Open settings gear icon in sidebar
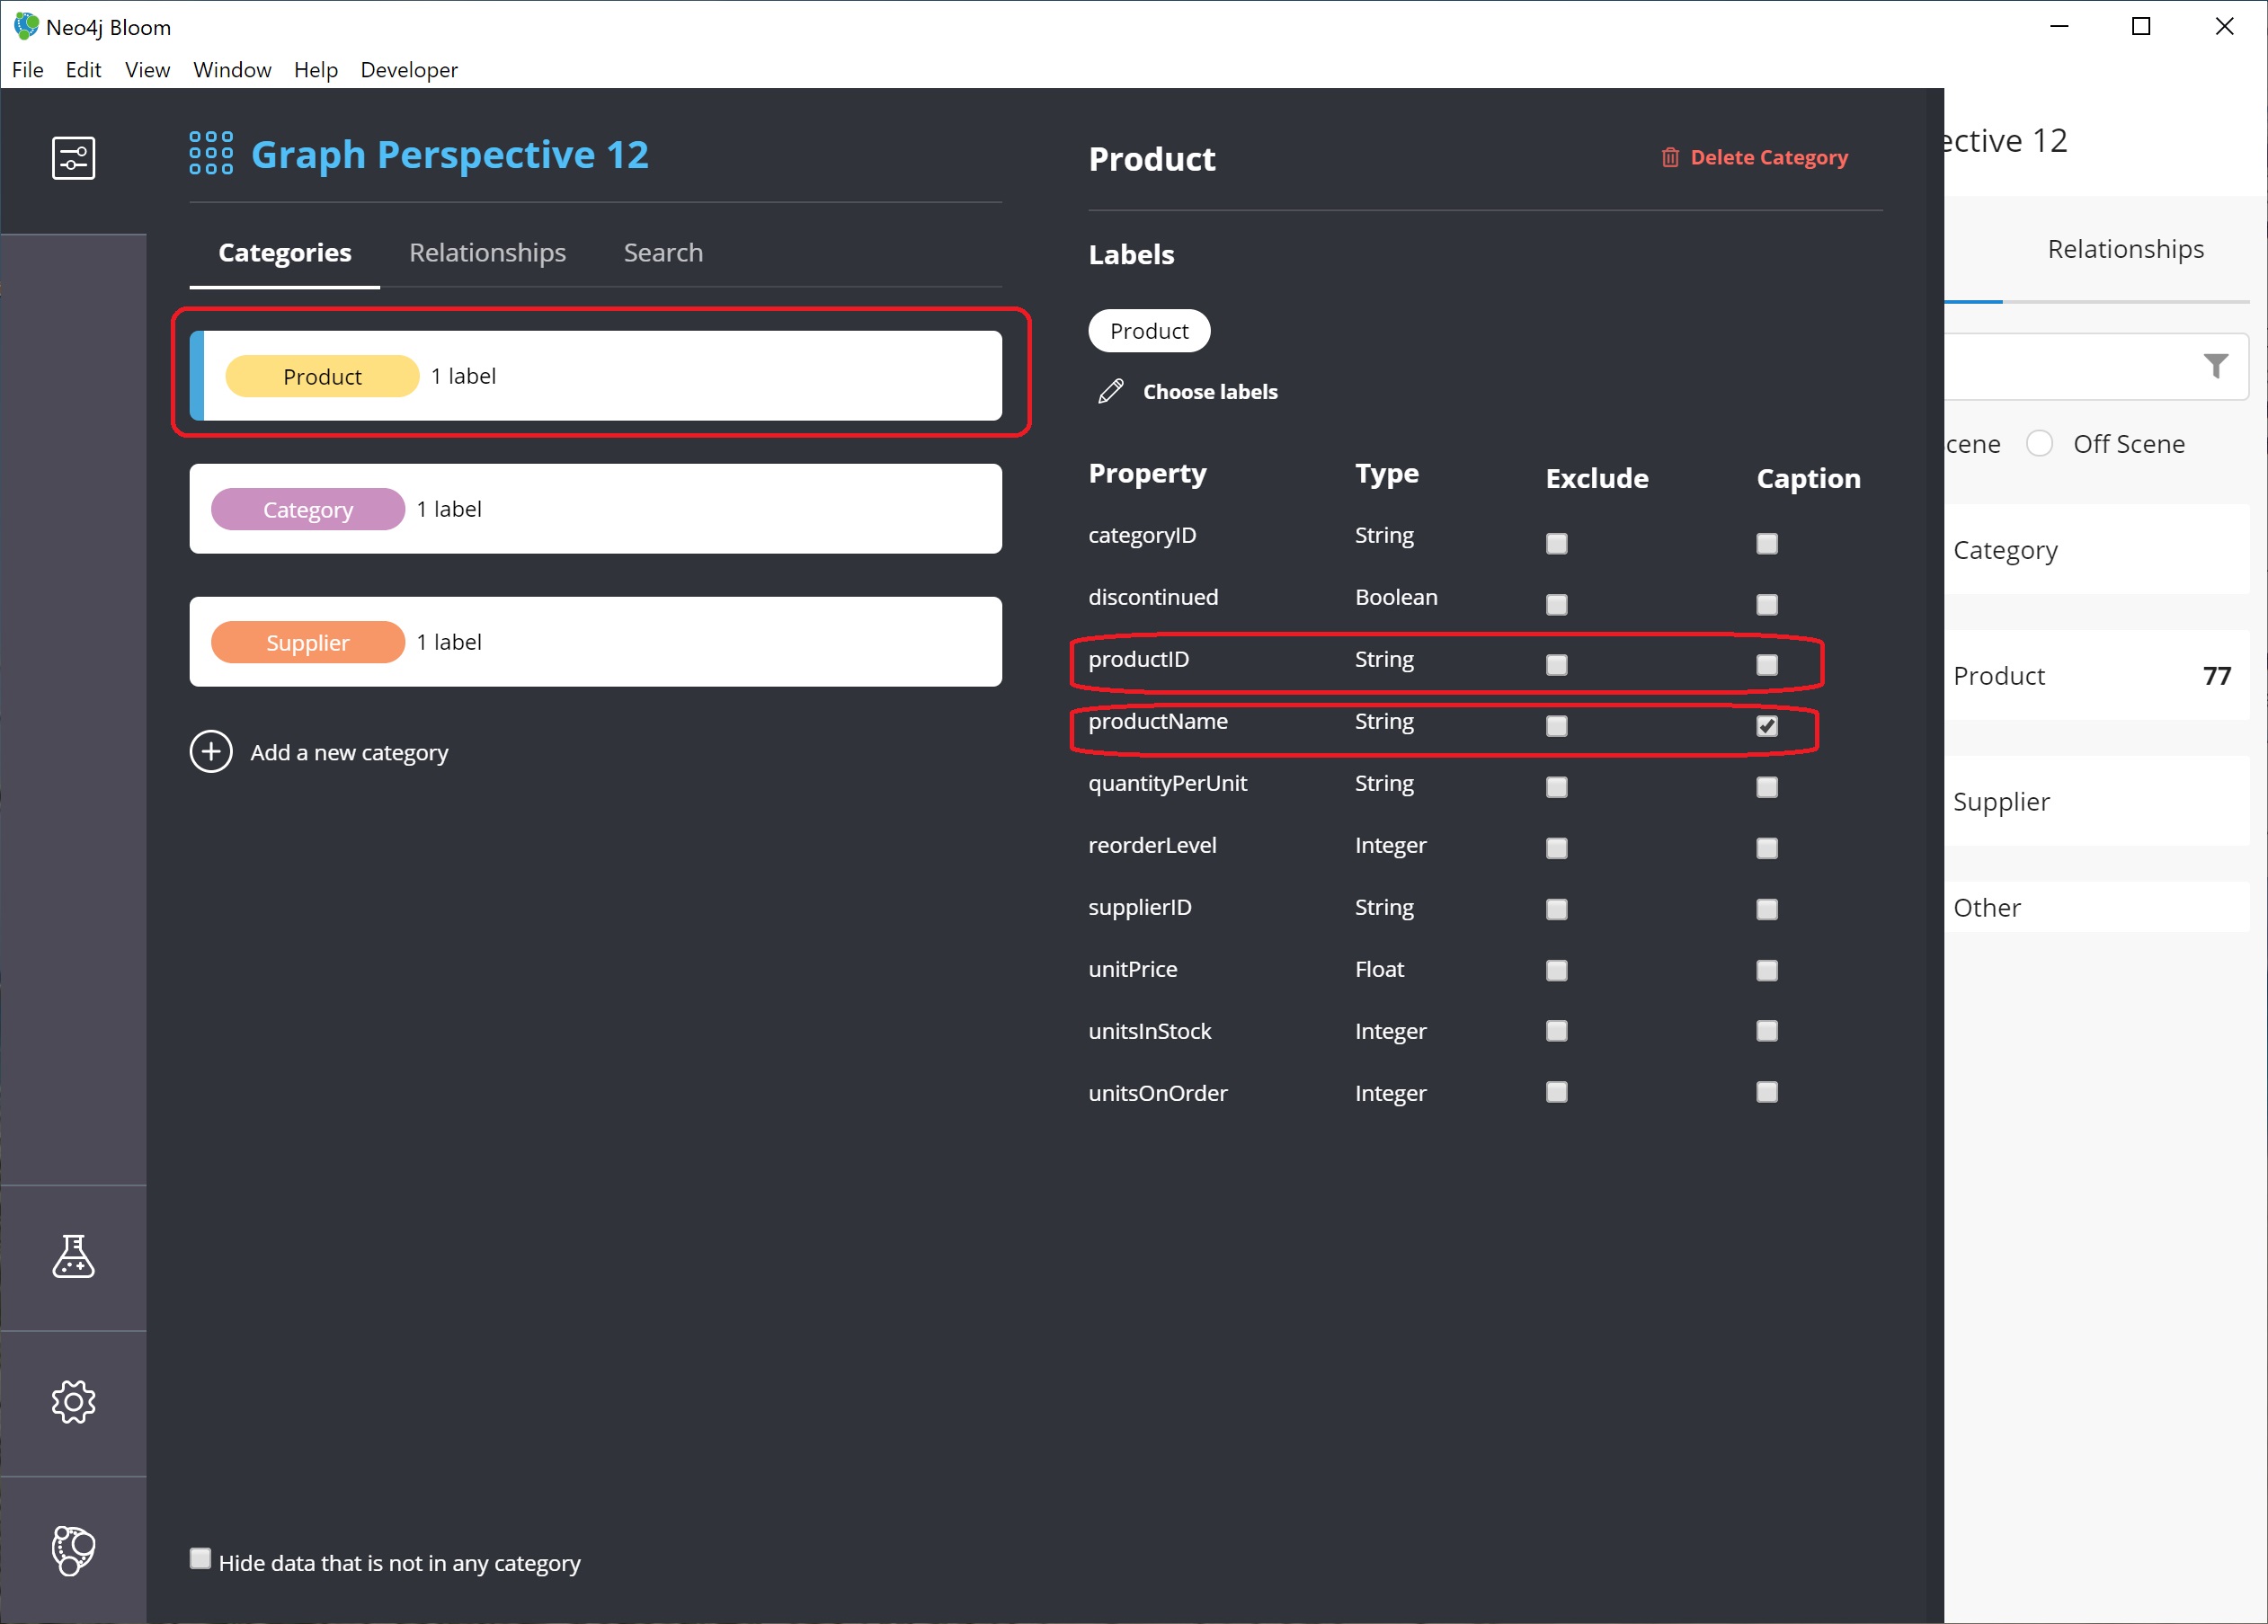Image resolution: width=2268 pixels, height=1624 pixels. [x=73, y=1402]
